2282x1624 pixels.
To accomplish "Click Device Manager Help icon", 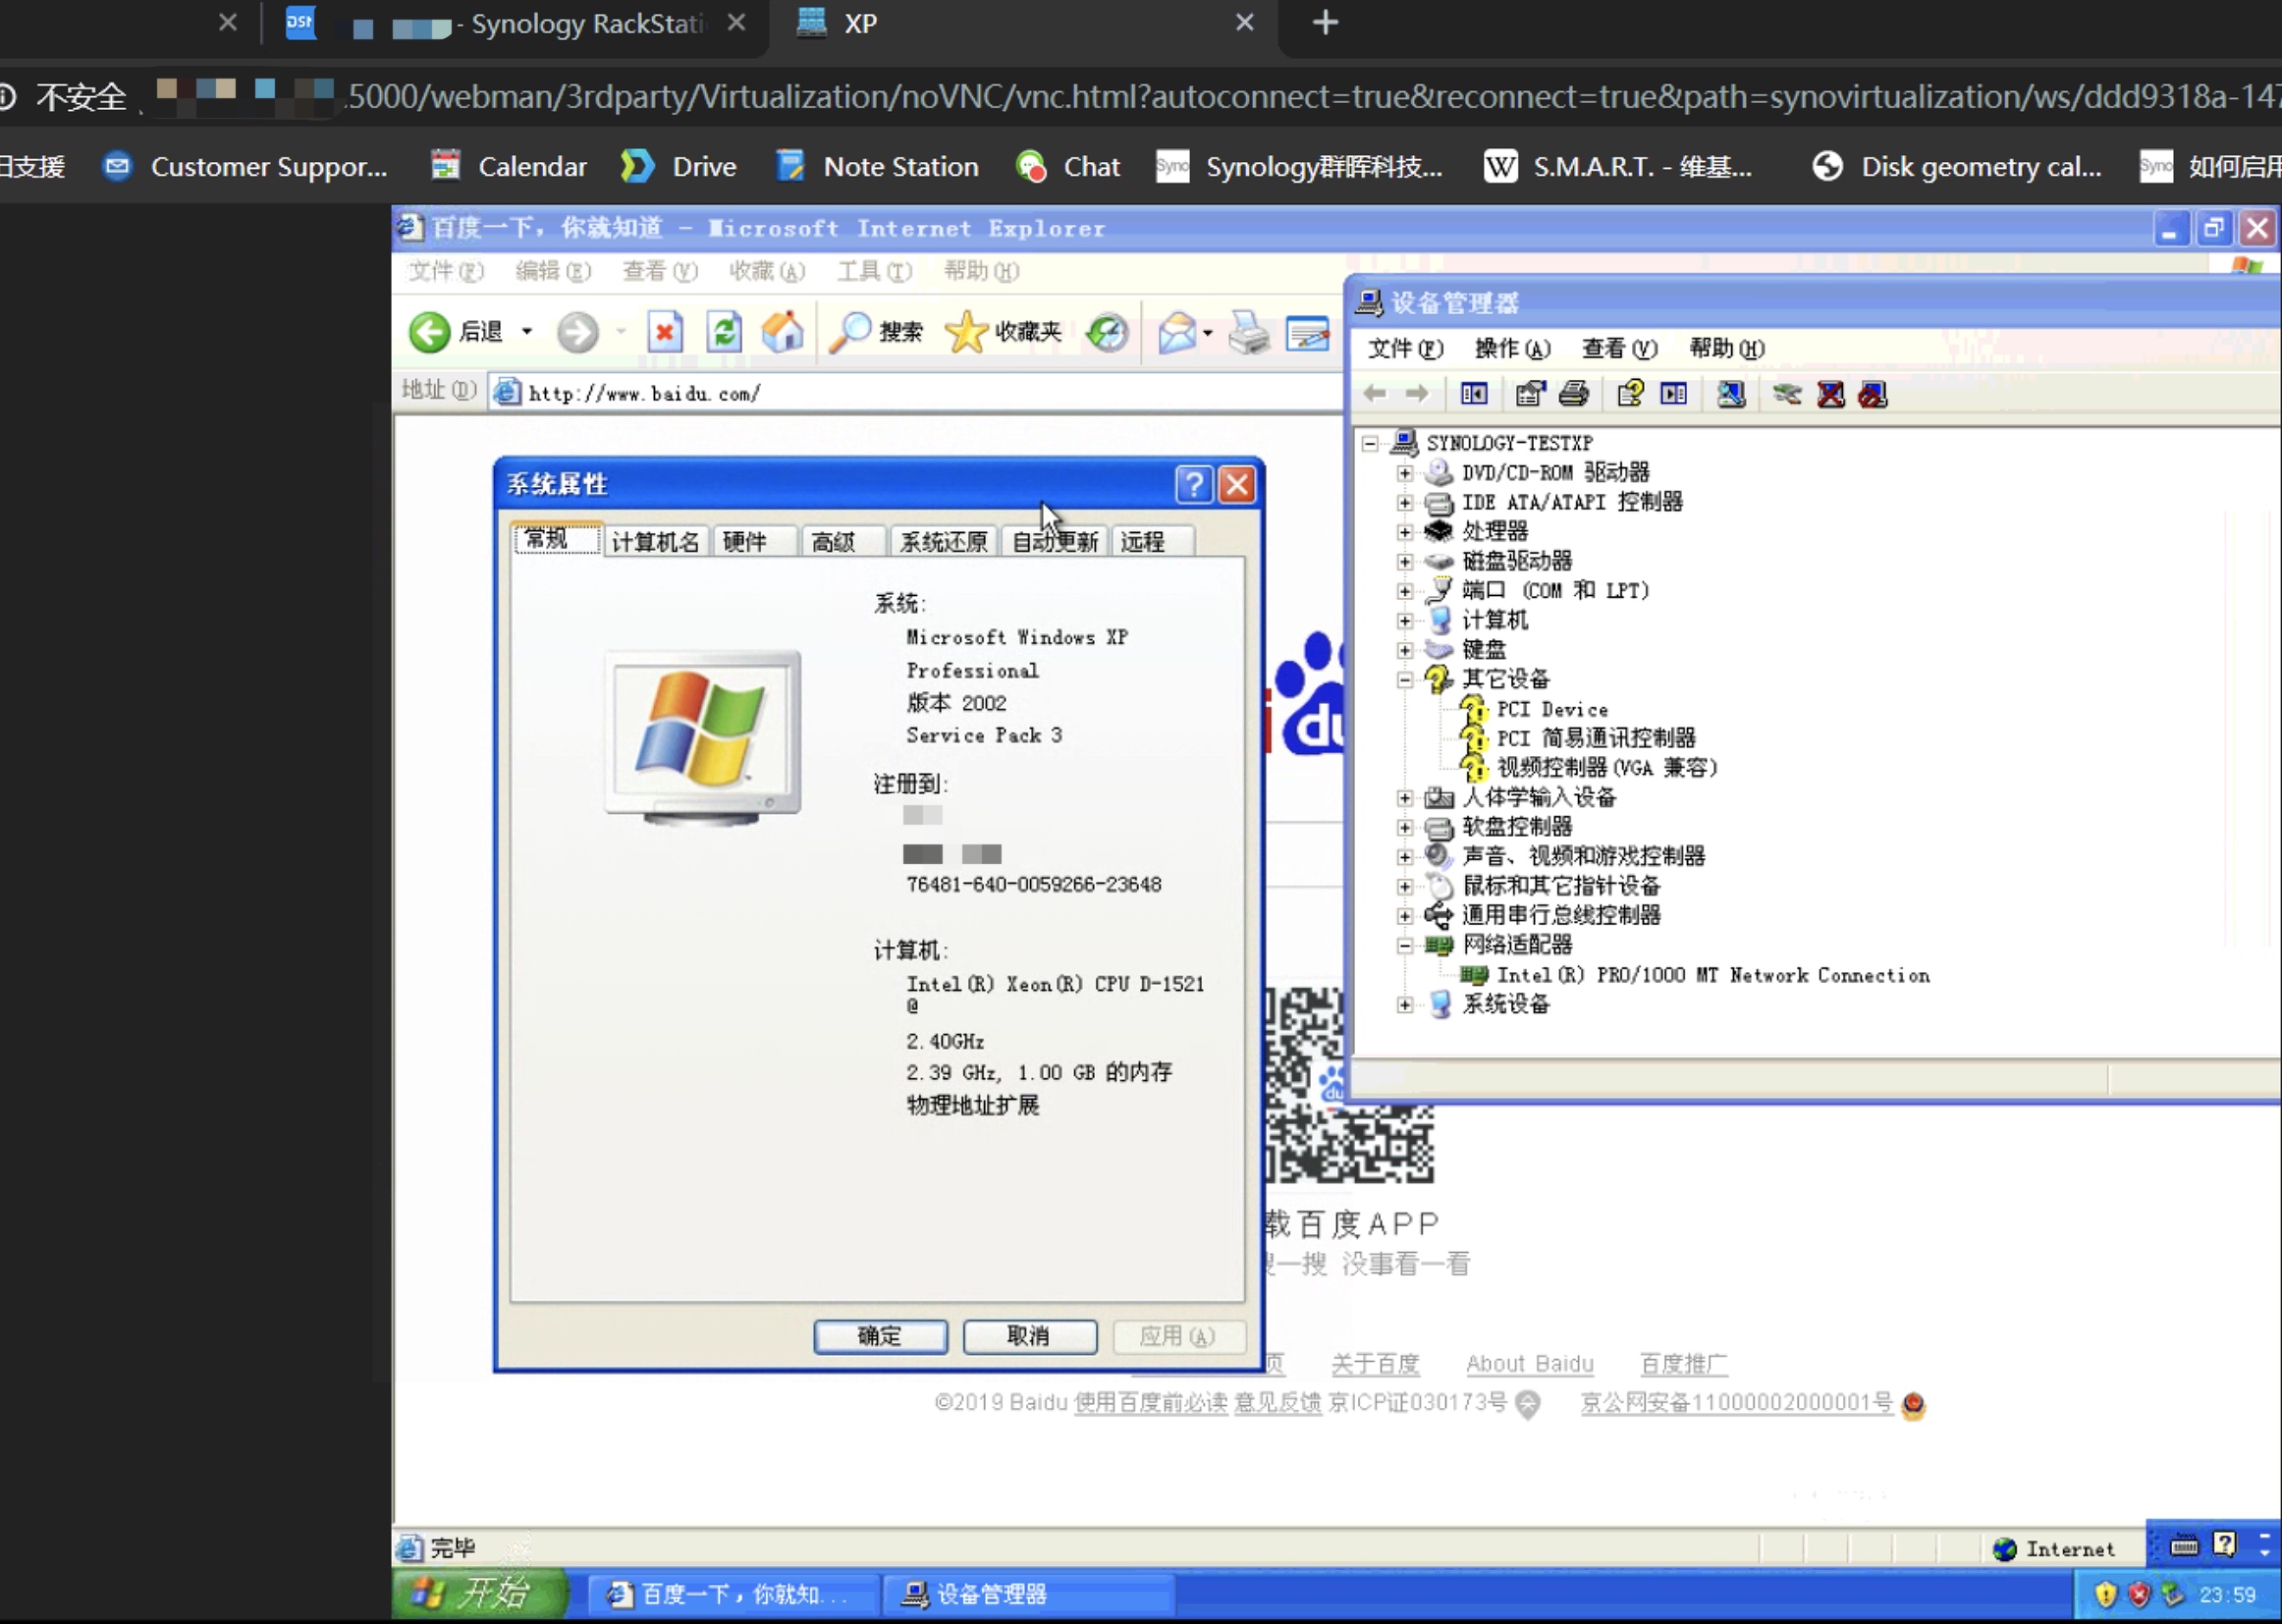I will pos(1631,394).
